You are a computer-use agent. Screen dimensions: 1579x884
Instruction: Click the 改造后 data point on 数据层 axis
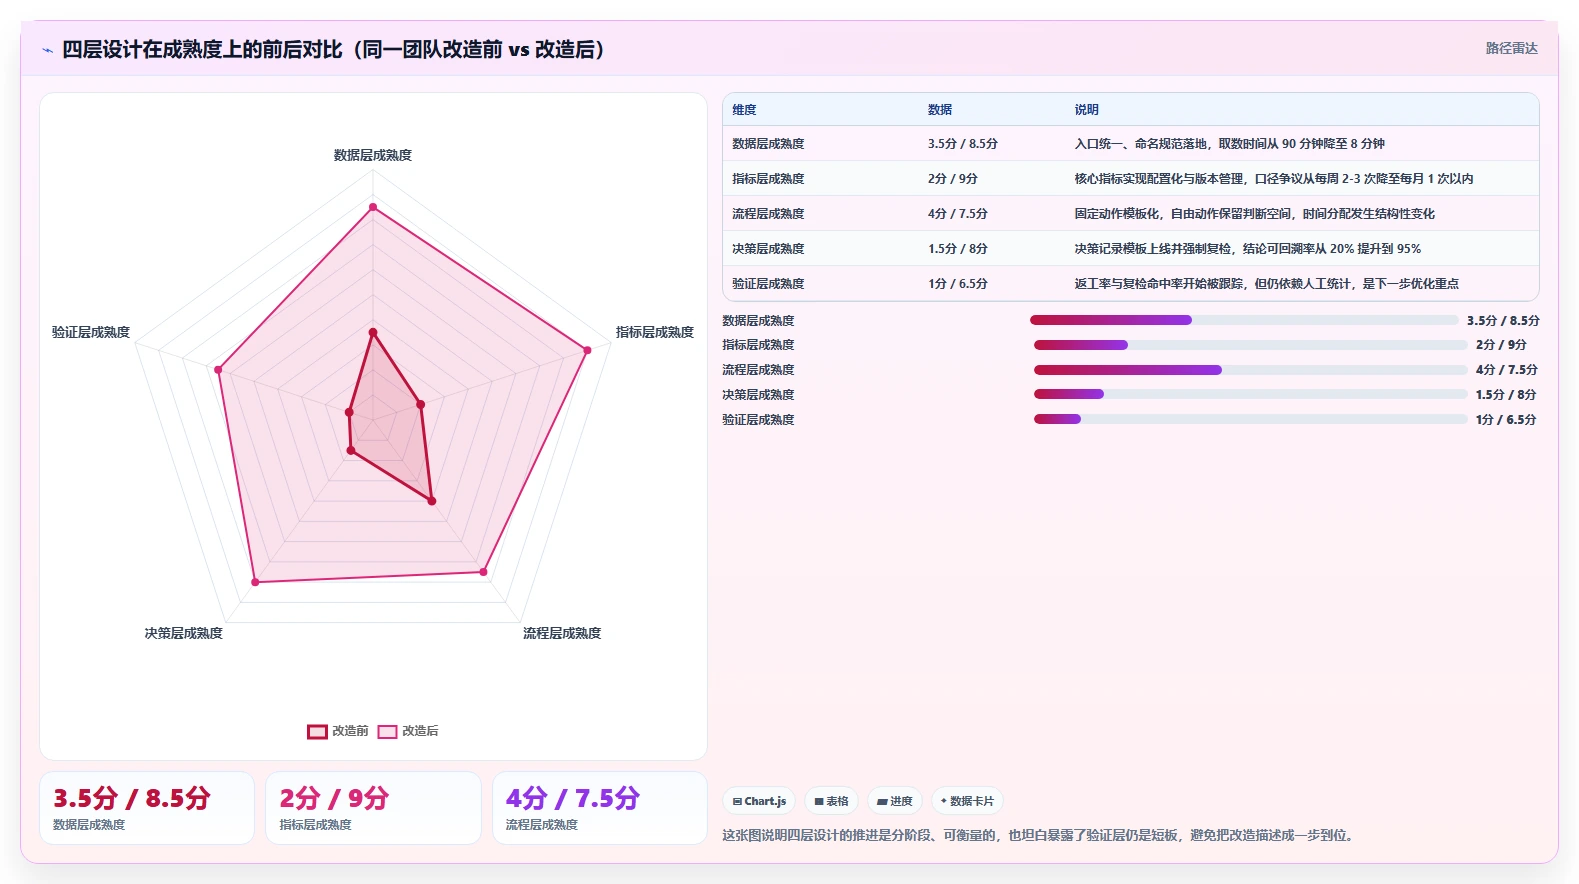(373, 207)
